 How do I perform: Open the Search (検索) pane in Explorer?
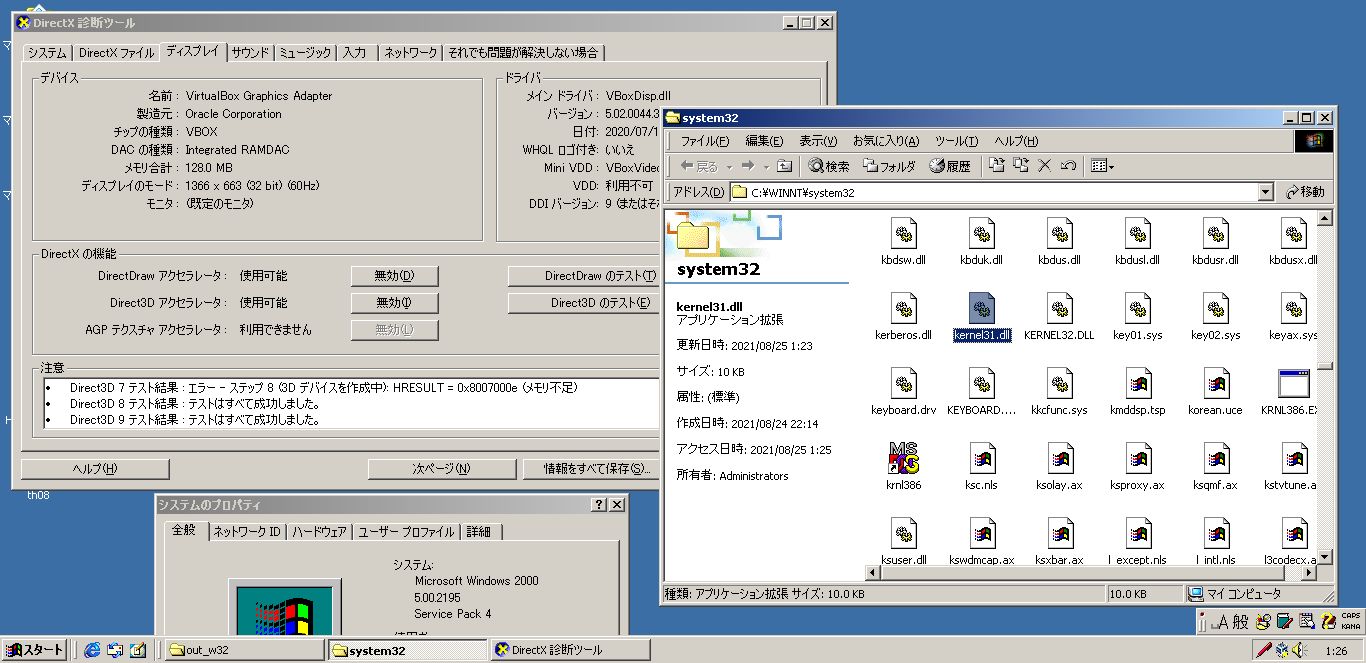point(829,166)
